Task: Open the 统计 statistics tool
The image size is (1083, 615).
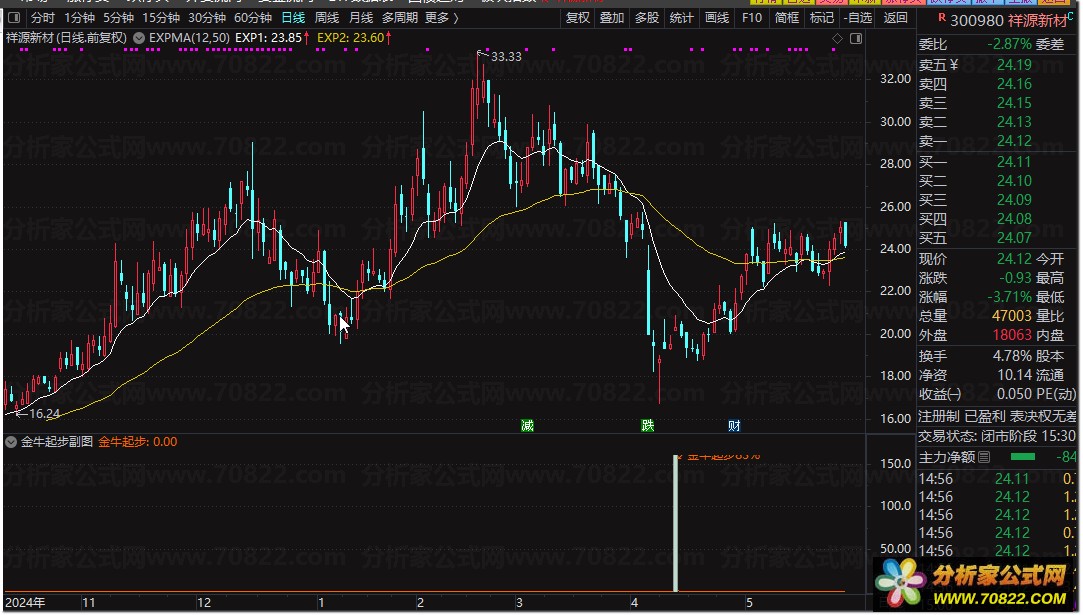Action: pos(682,17)
